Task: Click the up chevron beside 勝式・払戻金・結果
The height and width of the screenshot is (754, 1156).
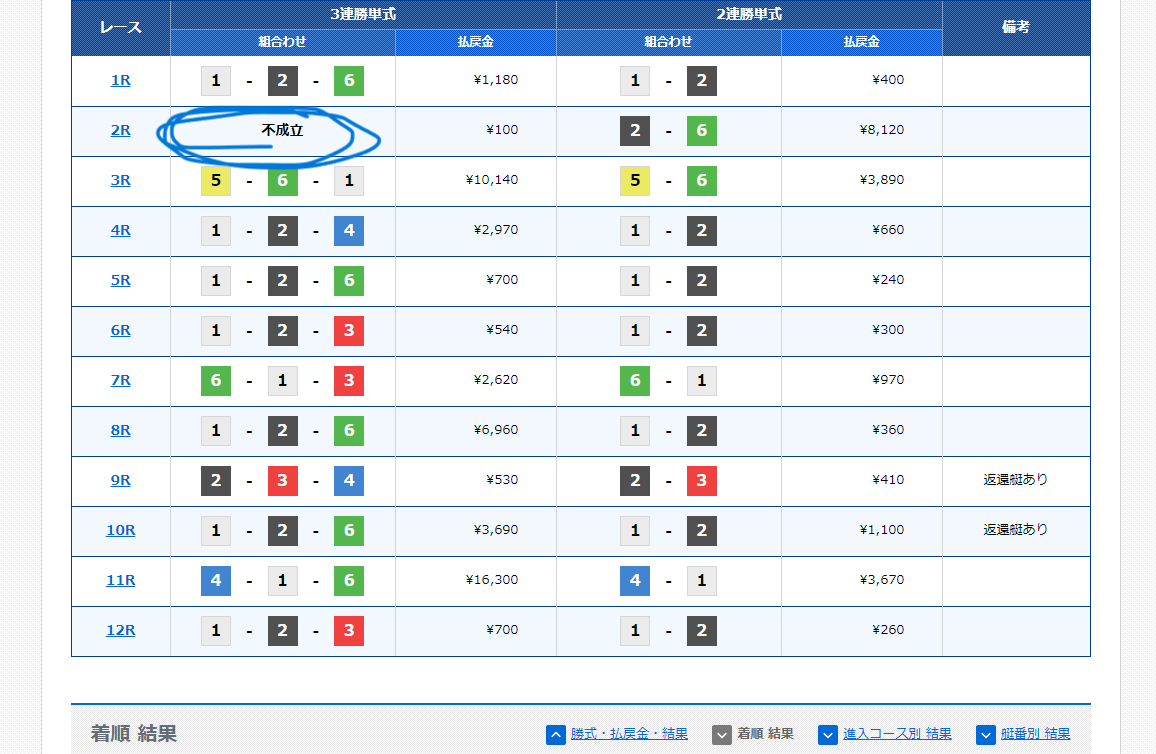Action: pos(556,734)
